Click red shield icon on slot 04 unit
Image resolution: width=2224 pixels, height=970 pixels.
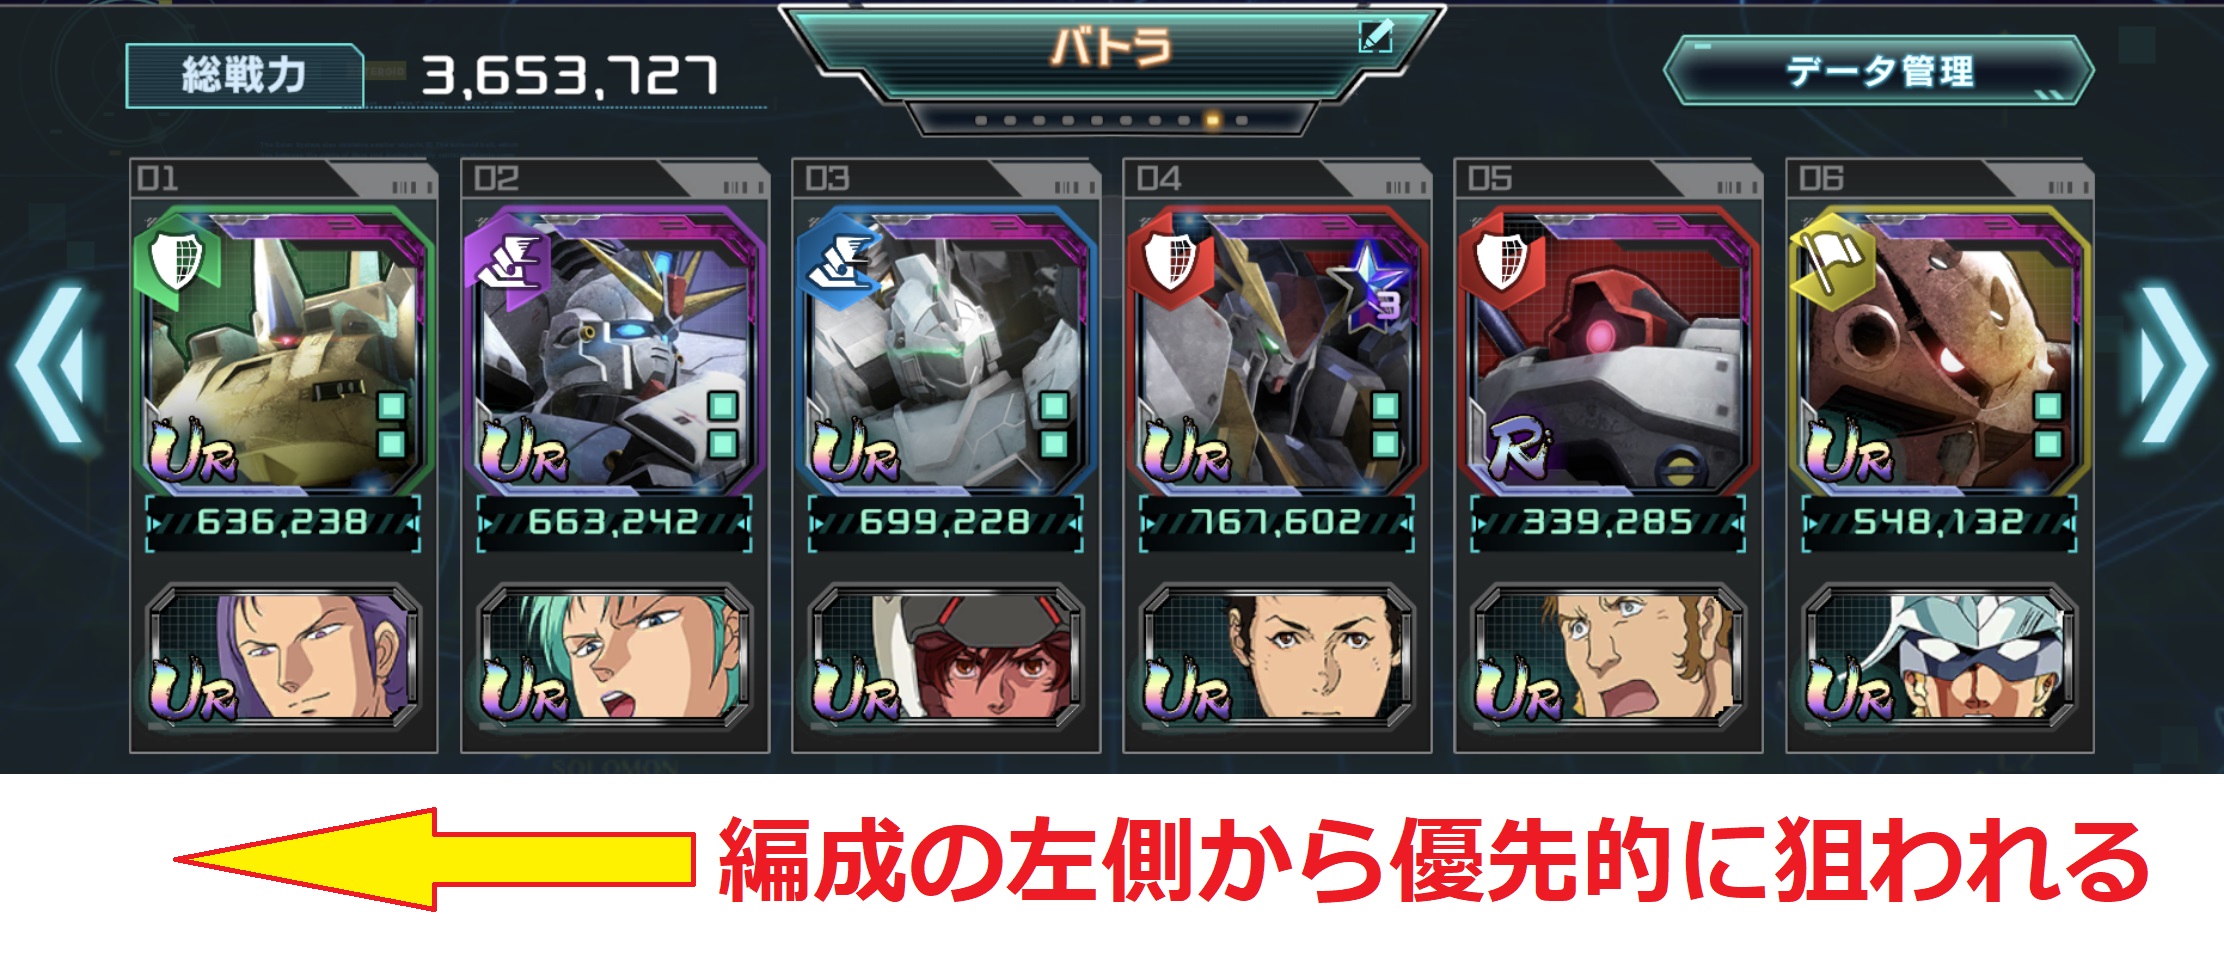point(1170,260)
